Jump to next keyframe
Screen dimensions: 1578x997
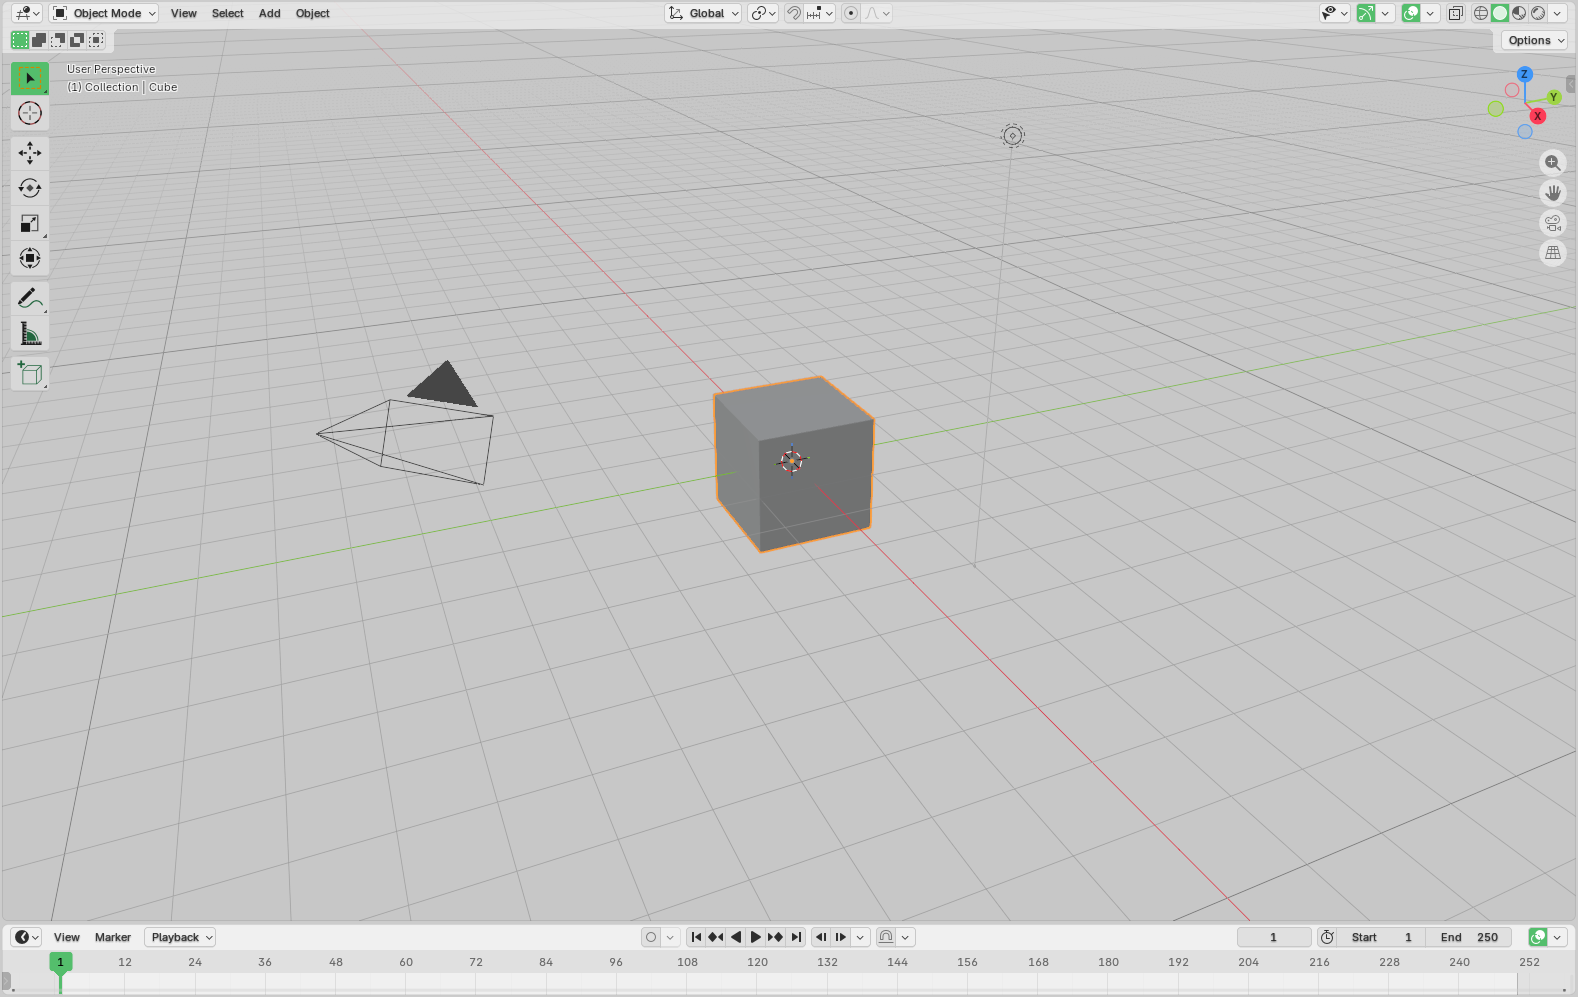click(776, 937)
